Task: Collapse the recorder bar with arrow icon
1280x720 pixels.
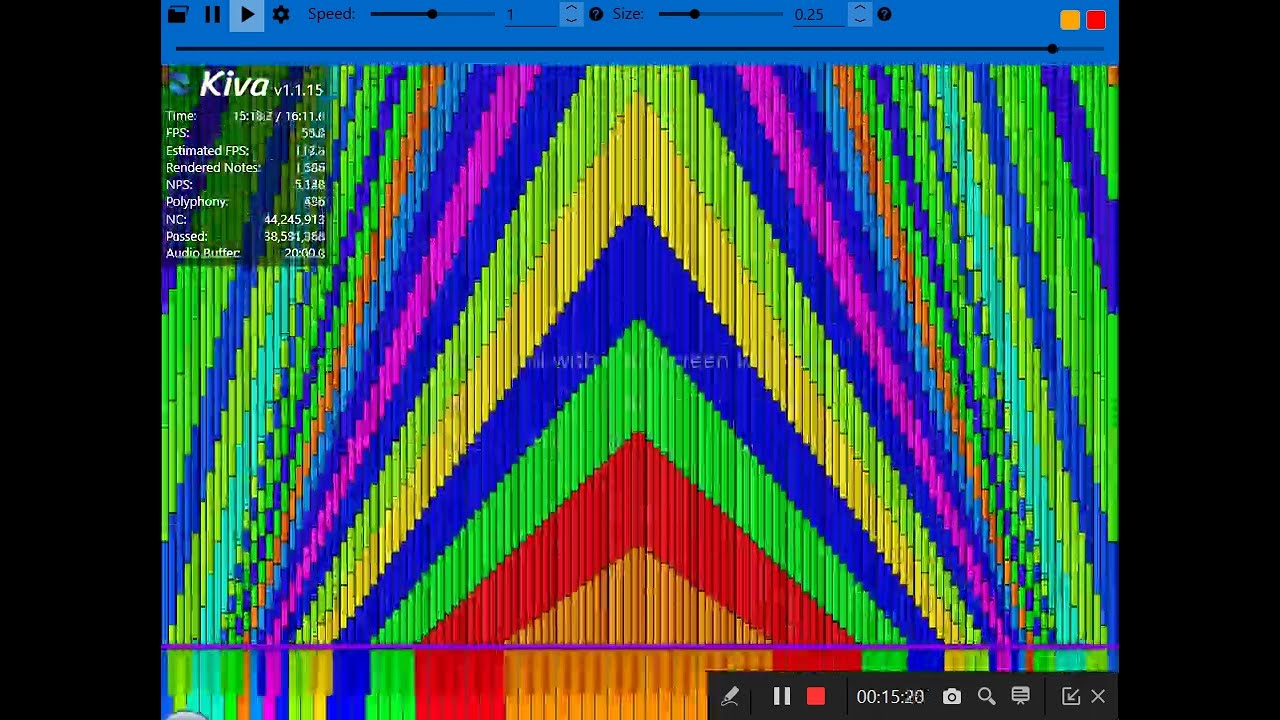Action: (1070, 697)
